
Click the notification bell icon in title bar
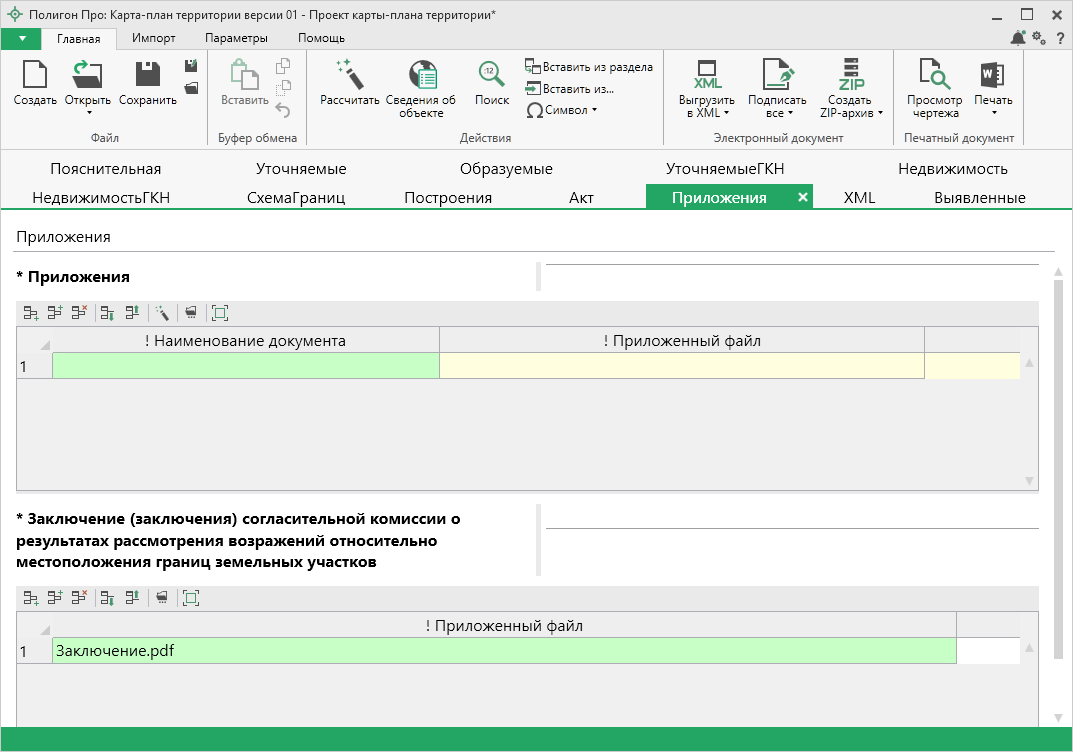tap(1018, 38)
